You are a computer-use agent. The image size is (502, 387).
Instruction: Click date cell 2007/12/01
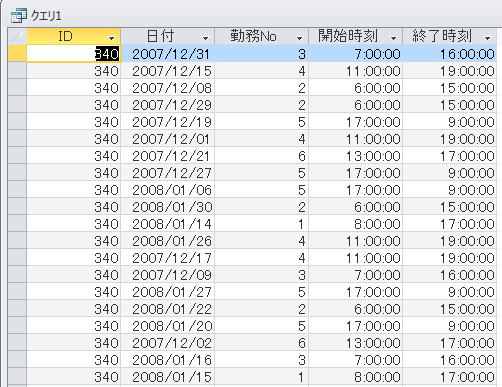pyautogui.click(x=168, y=139)
